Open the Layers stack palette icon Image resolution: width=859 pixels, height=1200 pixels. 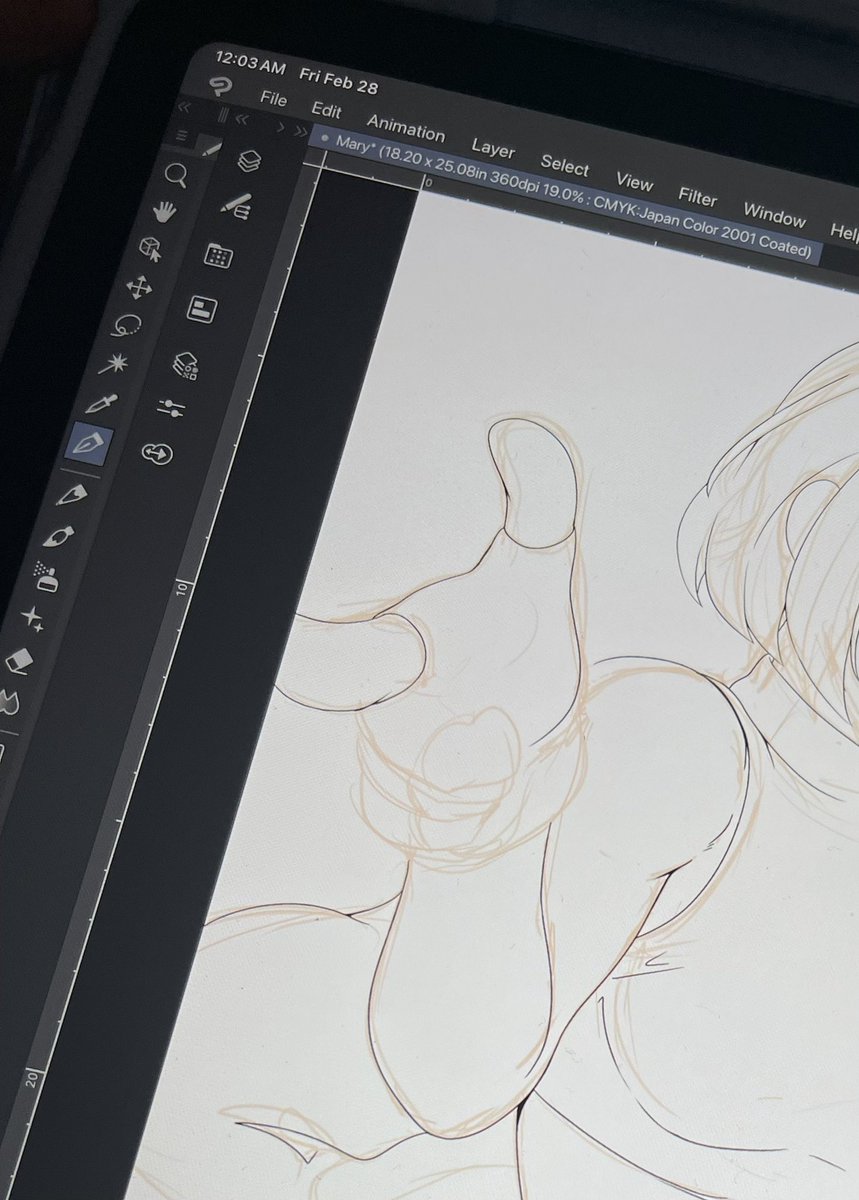click(248, 160)
